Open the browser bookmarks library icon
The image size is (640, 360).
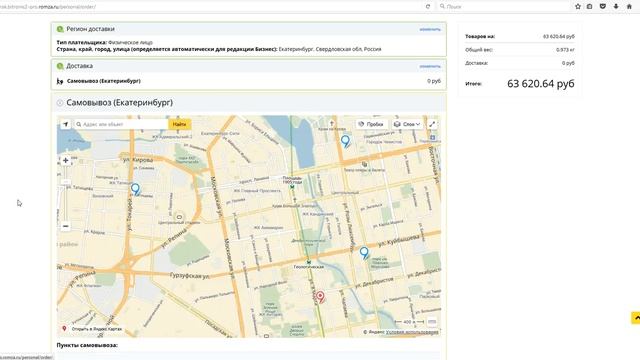coord(589,7)
